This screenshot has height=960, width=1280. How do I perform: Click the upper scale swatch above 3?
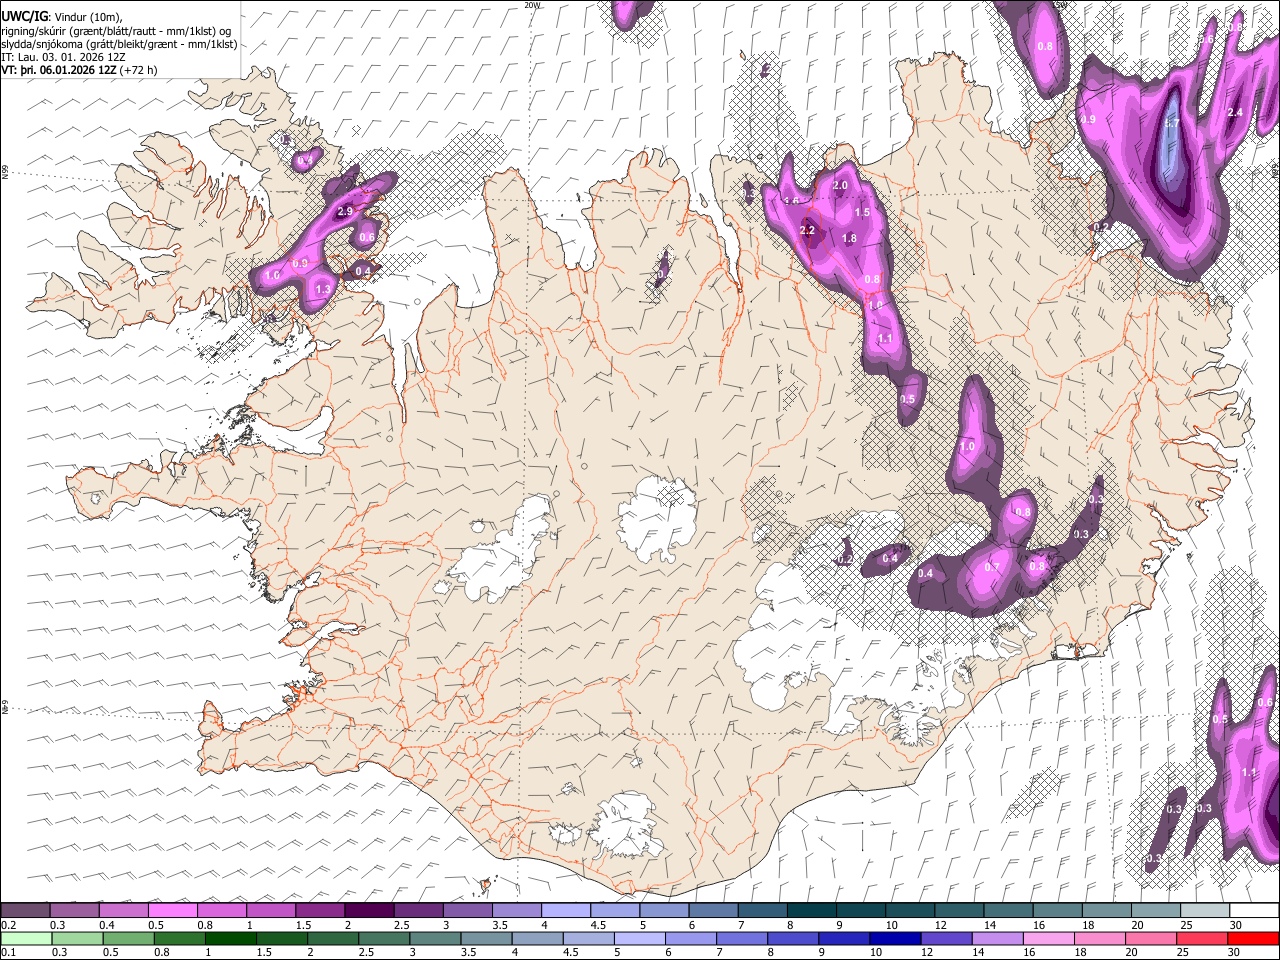click(x=467, y=910)
